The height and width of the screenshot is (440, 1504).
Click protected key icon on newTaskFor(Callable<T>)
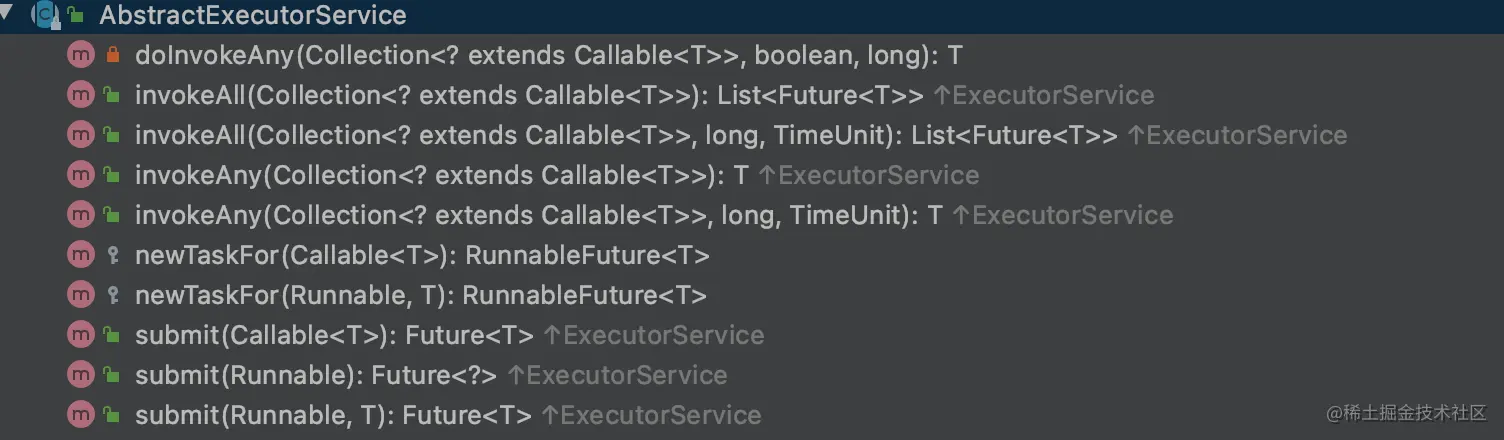click(113, 256)
